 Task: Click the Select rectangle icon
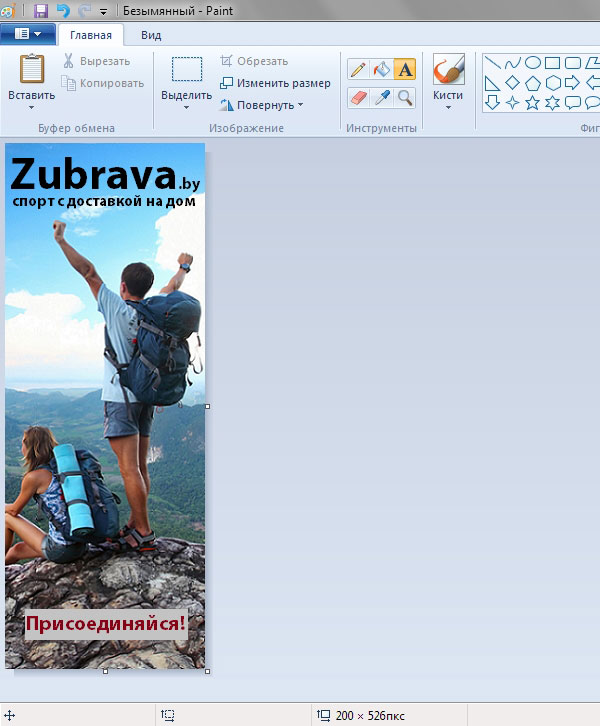coord(187,69)
